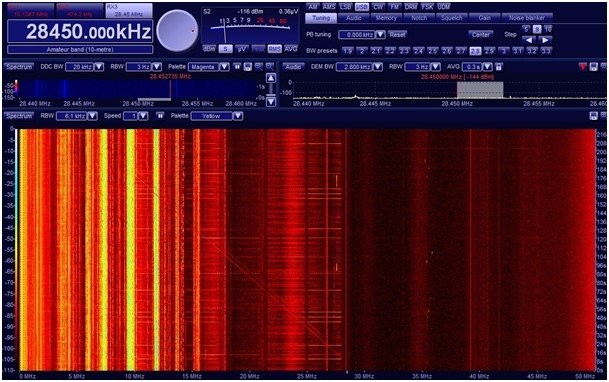The image size is (609, 382).
Task: Enable AVG mode on the S-meter
Action: pos(291,49)
